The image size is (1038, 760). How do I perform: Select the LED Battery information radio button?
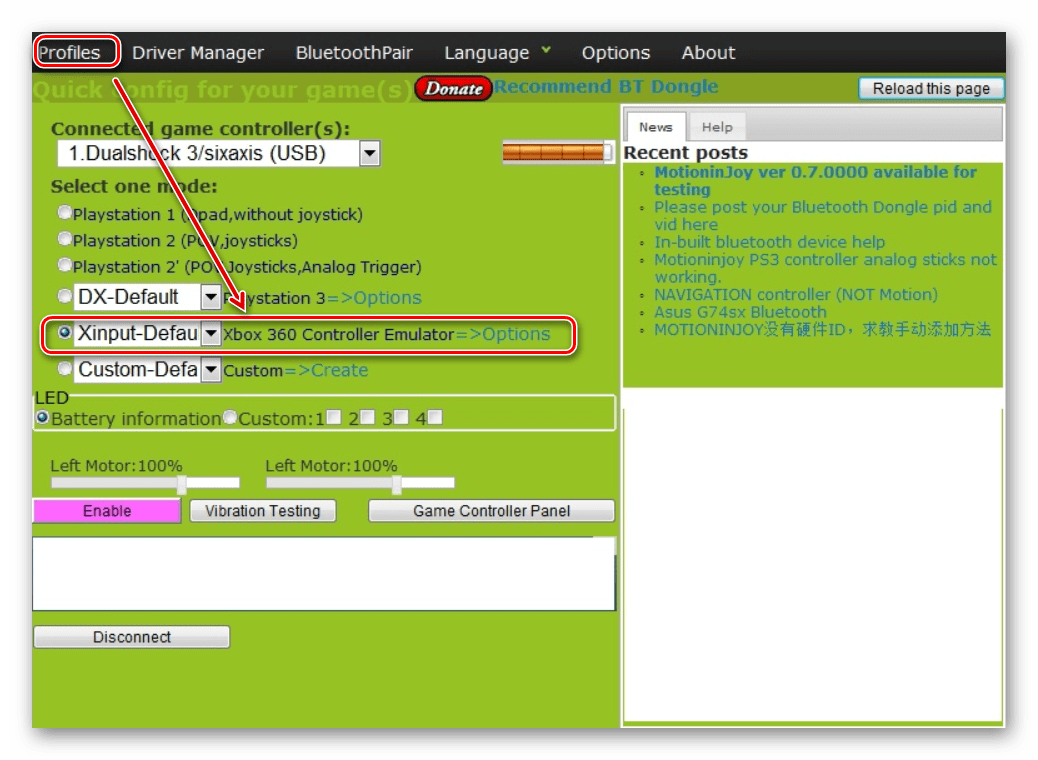(x=43, y=417)
